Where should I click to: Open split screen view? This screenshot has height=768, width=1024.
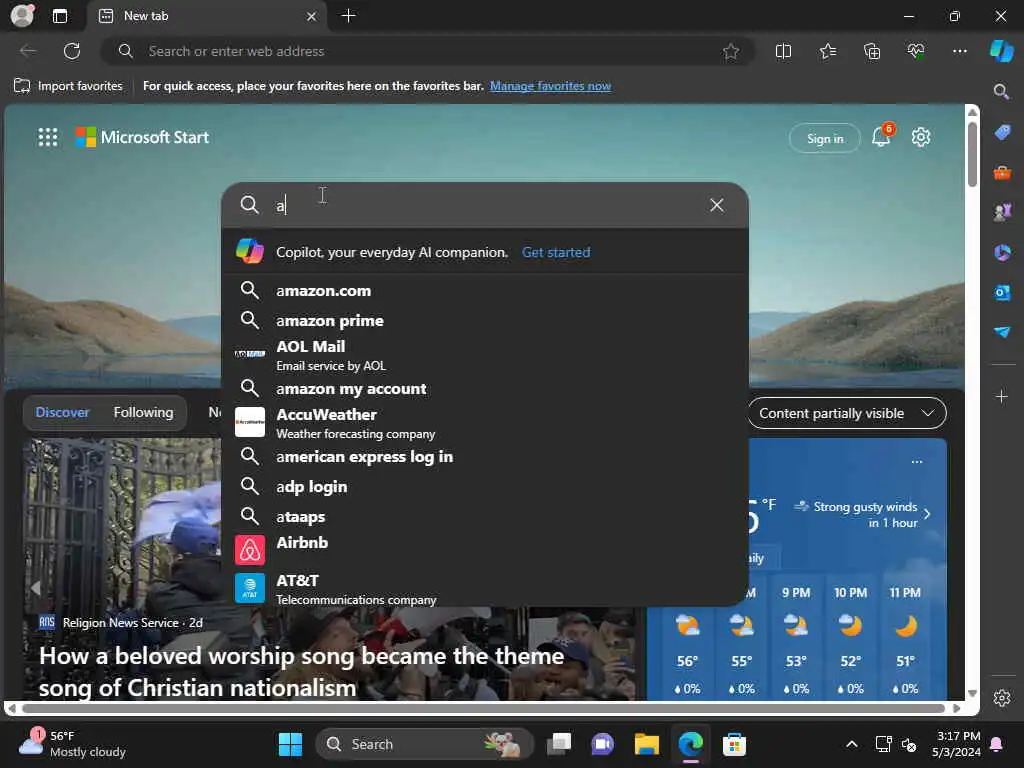783,51
